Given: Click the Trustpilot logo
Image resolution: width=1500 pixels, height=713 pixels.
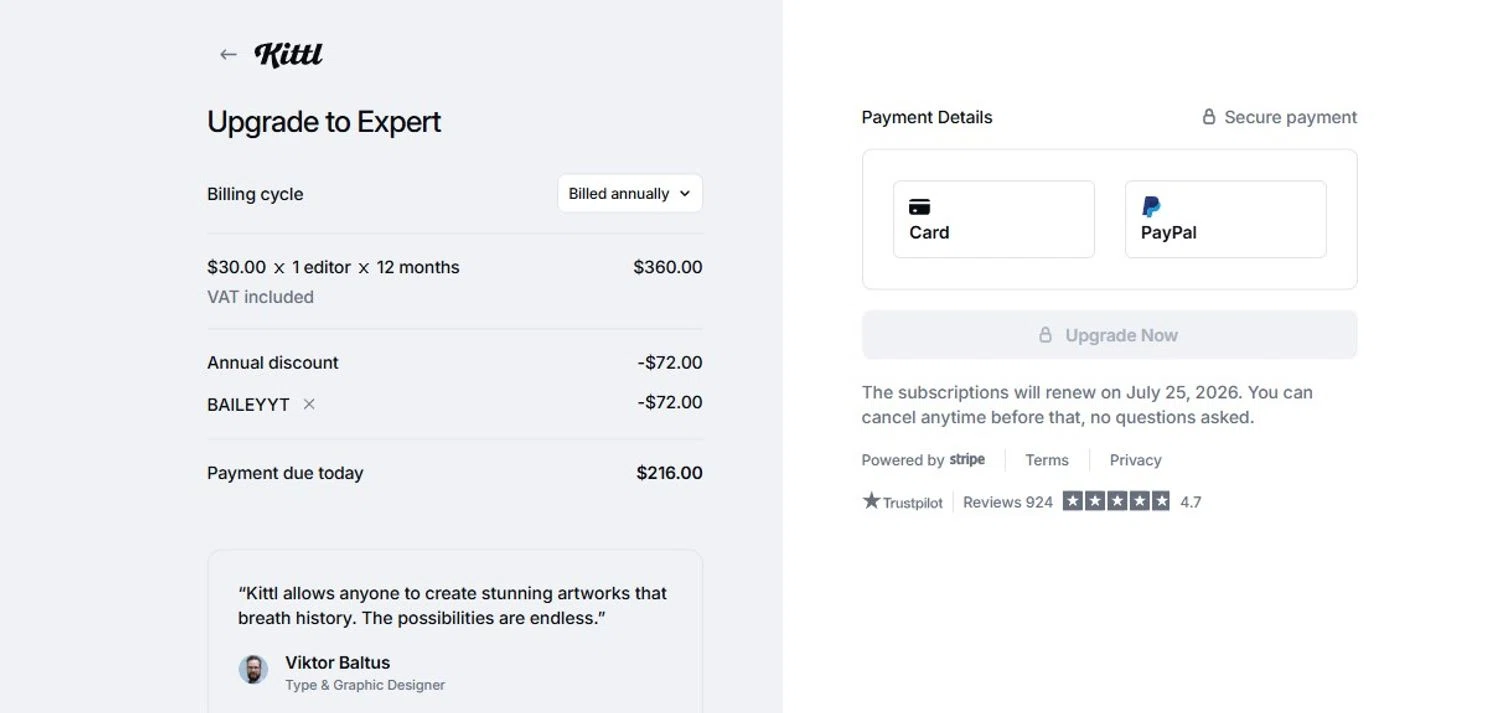Looking at the screenshot, I should pos(903,502).
